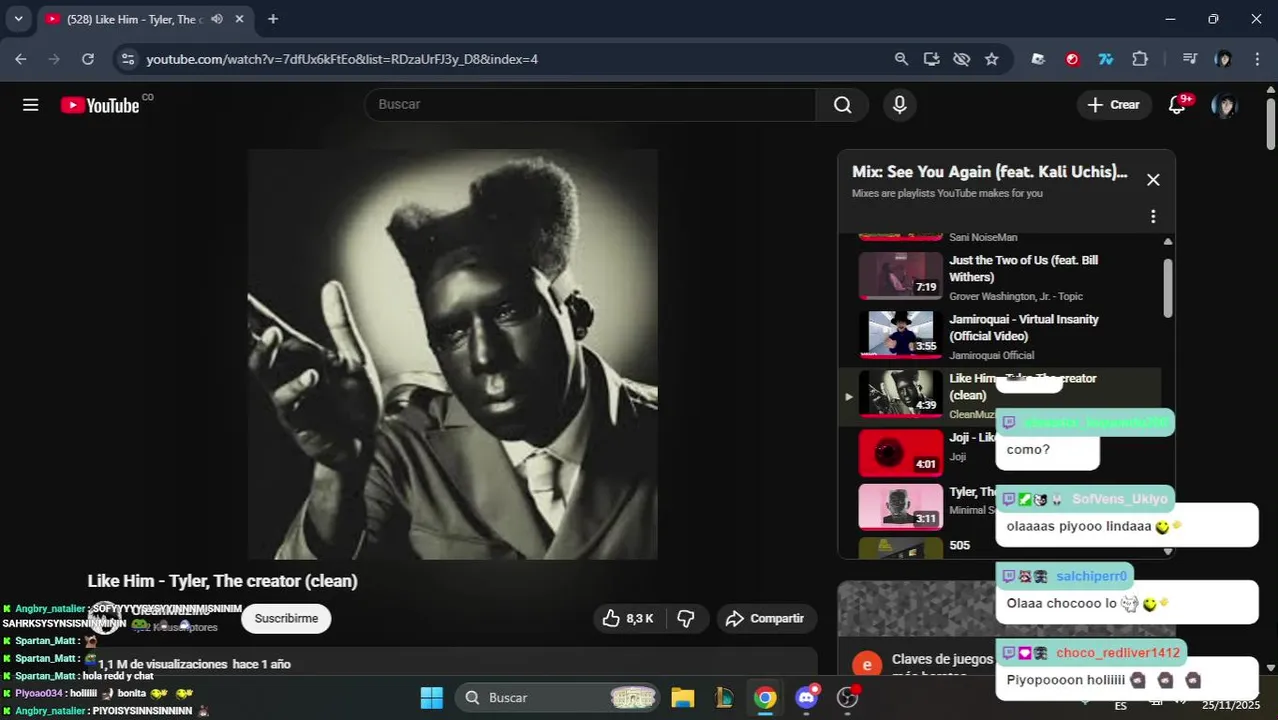Open File Explorer from the taskbar
The height and width of the screenshot is (720, 1278).
click(683, 698)
